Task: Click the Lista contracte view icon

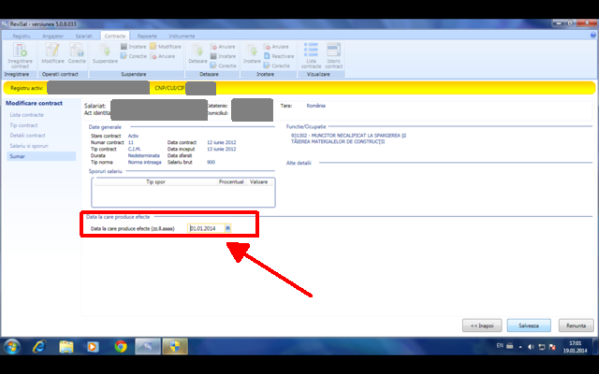Action: click(x=311, y=56)
